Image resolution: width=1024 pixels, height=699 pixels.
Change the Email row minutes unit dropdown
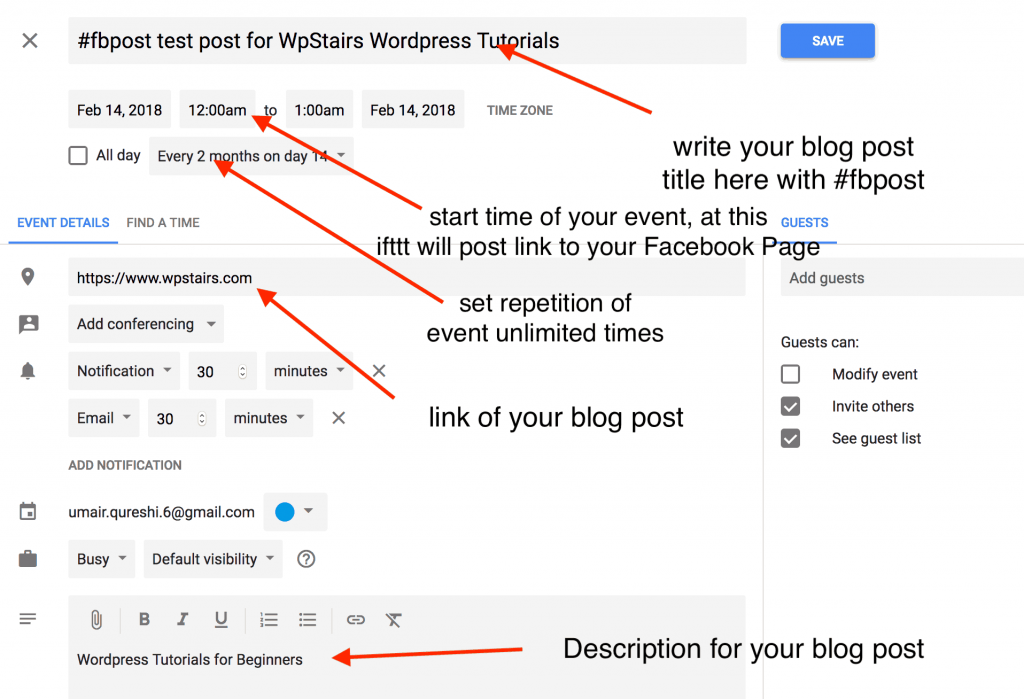[x=269, y=418]
